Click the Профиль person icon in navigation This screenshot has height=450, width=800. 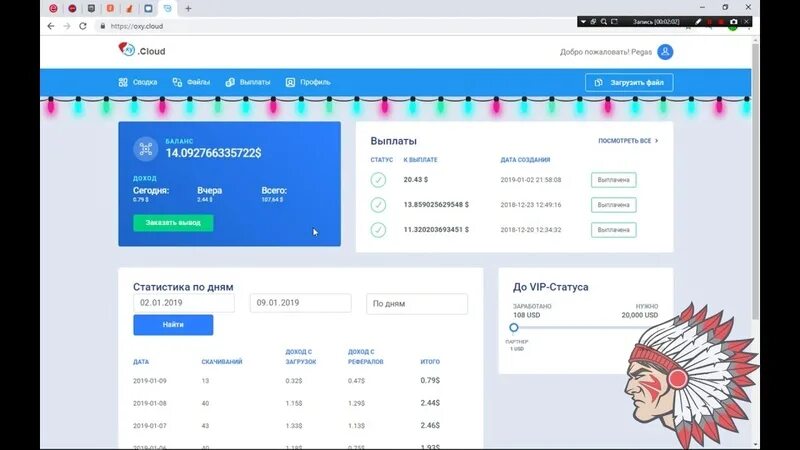(290, 82)
